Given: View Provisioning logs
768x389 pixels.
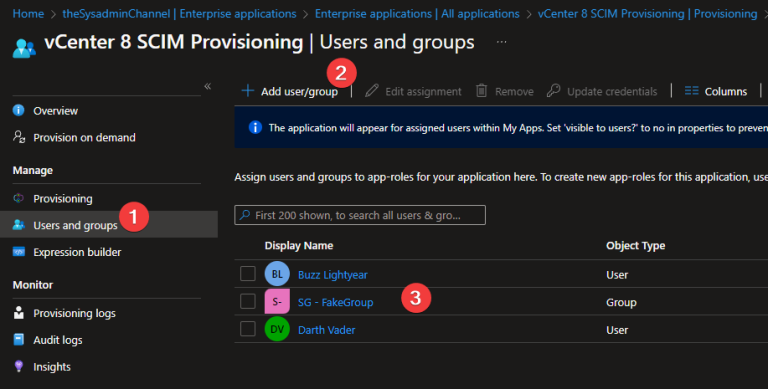Looking at the screenshot, I should tap(74, 314).
